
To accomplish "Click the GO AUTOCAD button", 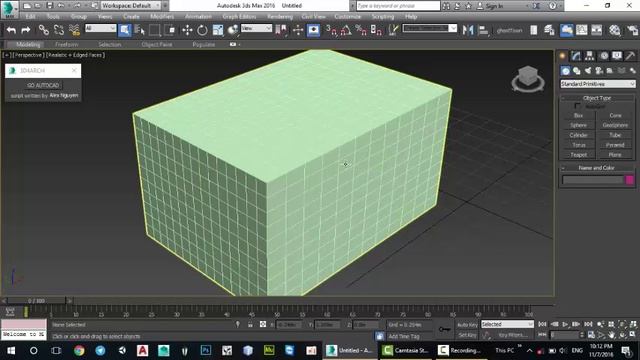I will [x=43, y=85].
